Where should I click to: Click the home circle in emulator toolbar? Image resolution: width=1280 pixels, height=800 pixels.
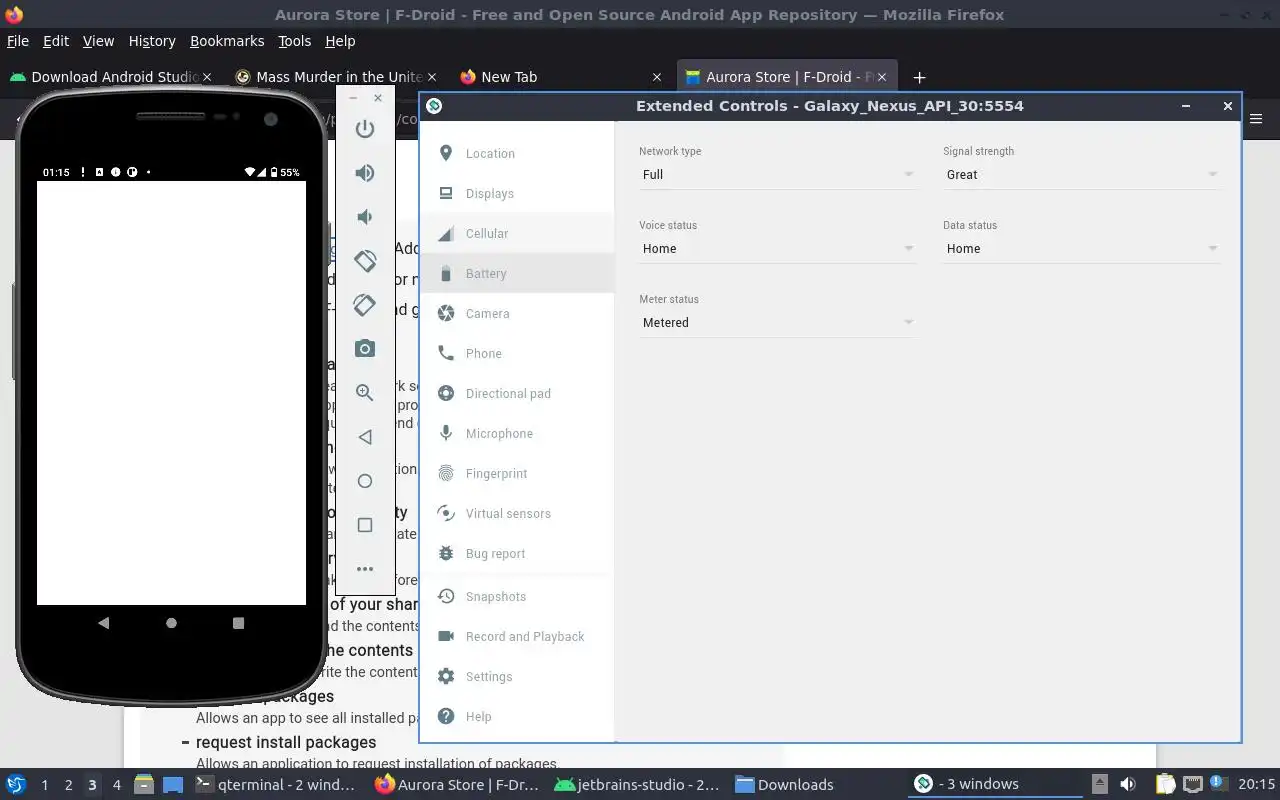(x=365, y=481)
